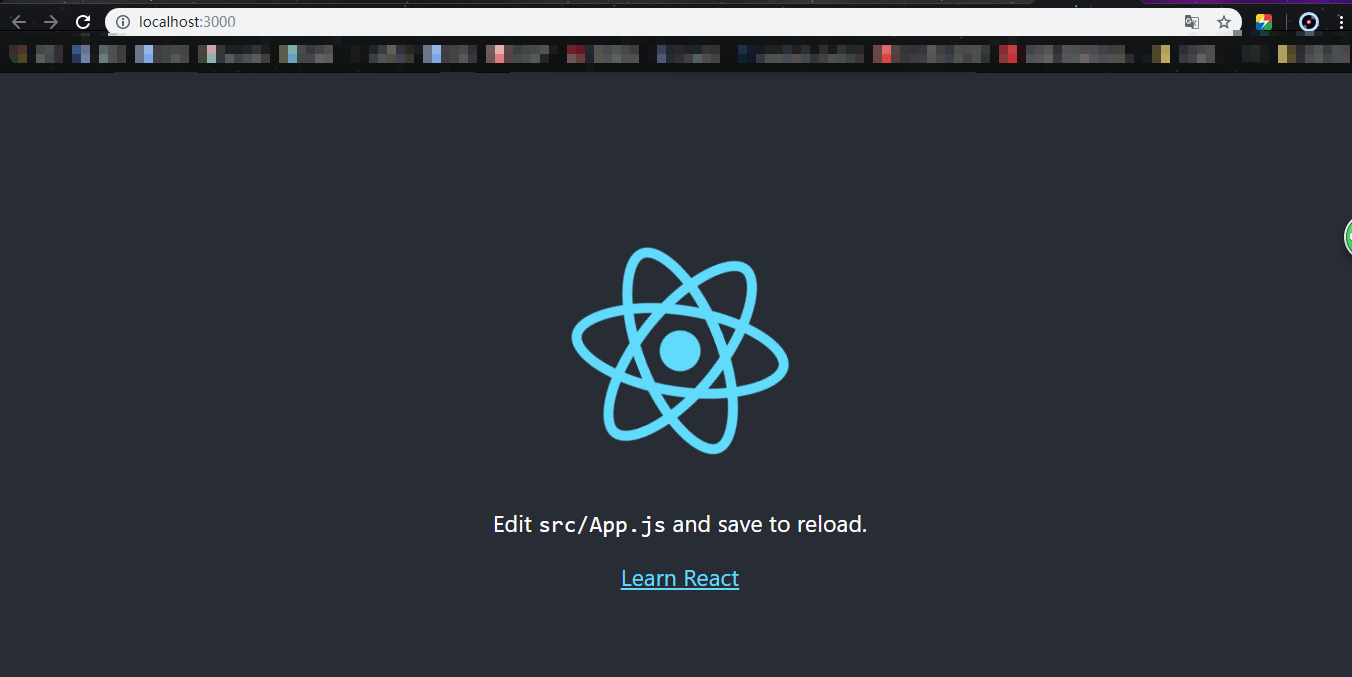Go back to the previous page
This screenshot has height=677, width=1352.
tap(18, 22)
